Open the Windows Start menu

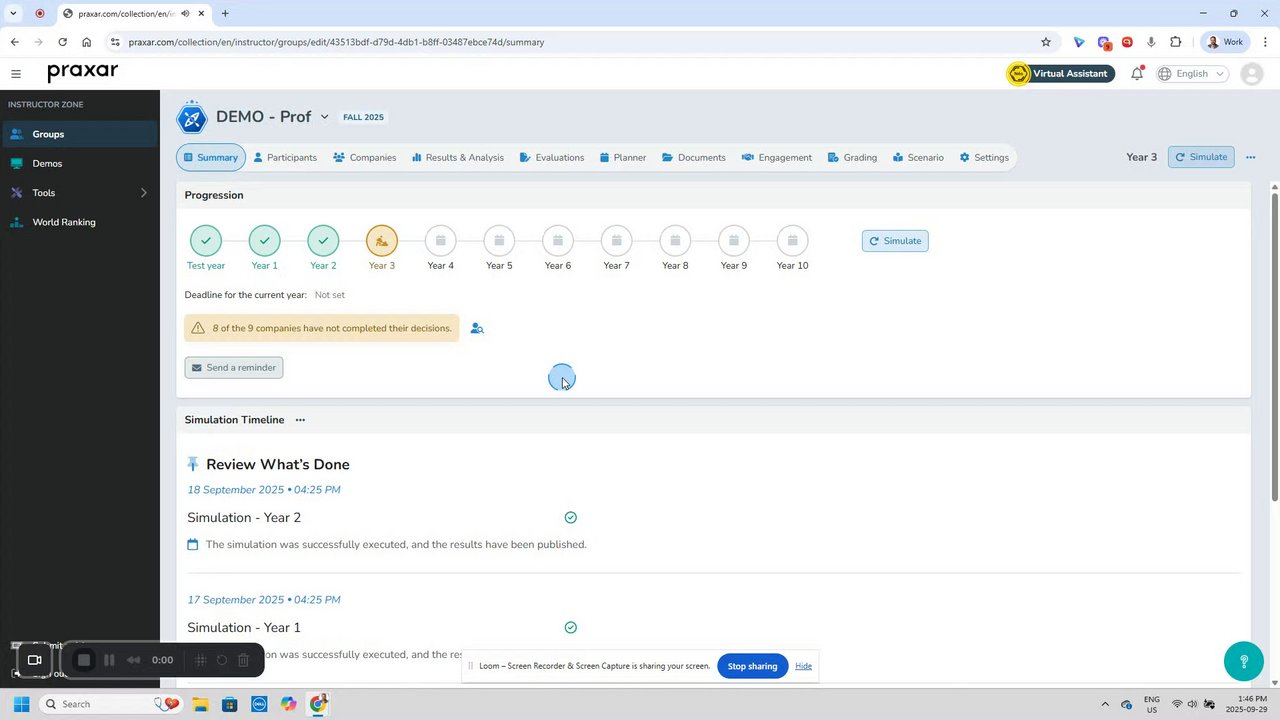(x=21, y=704)
